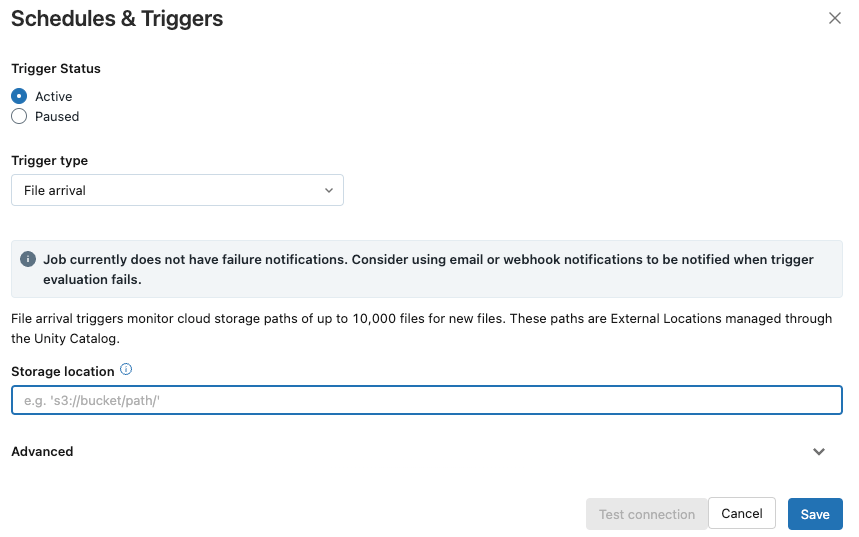Screen dimensions: 859x537
Task: Click the Schedules & Triggers dialog title
Action: pos(117,19)
